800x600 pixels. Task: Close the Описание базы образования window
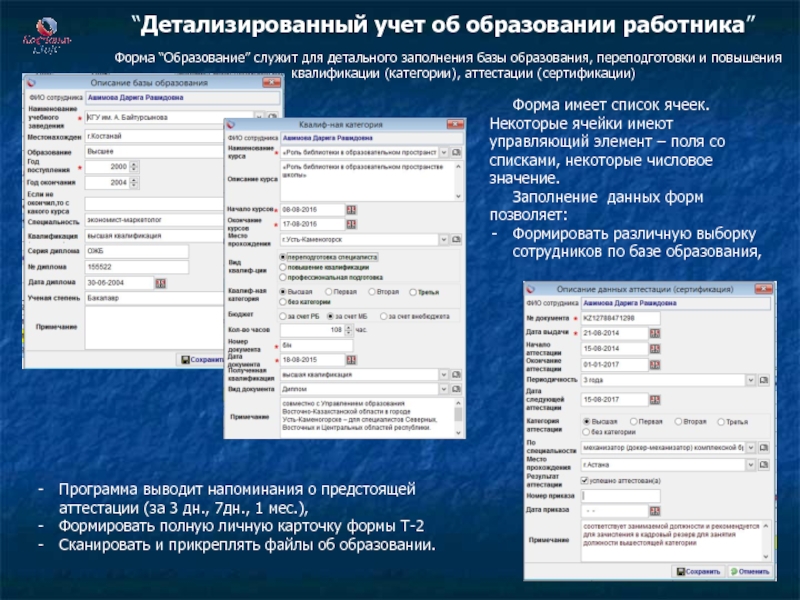coord(271,83)
